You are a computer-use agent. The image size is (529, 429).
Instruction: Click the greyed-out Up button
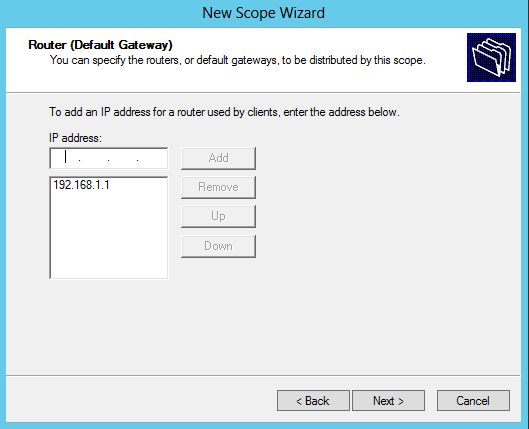(218, 216)
